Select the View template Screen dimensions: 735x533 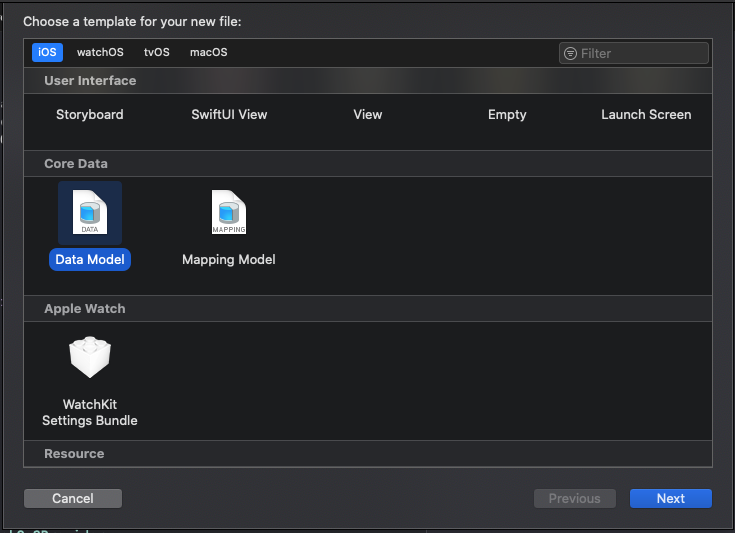tap(368, 114)
